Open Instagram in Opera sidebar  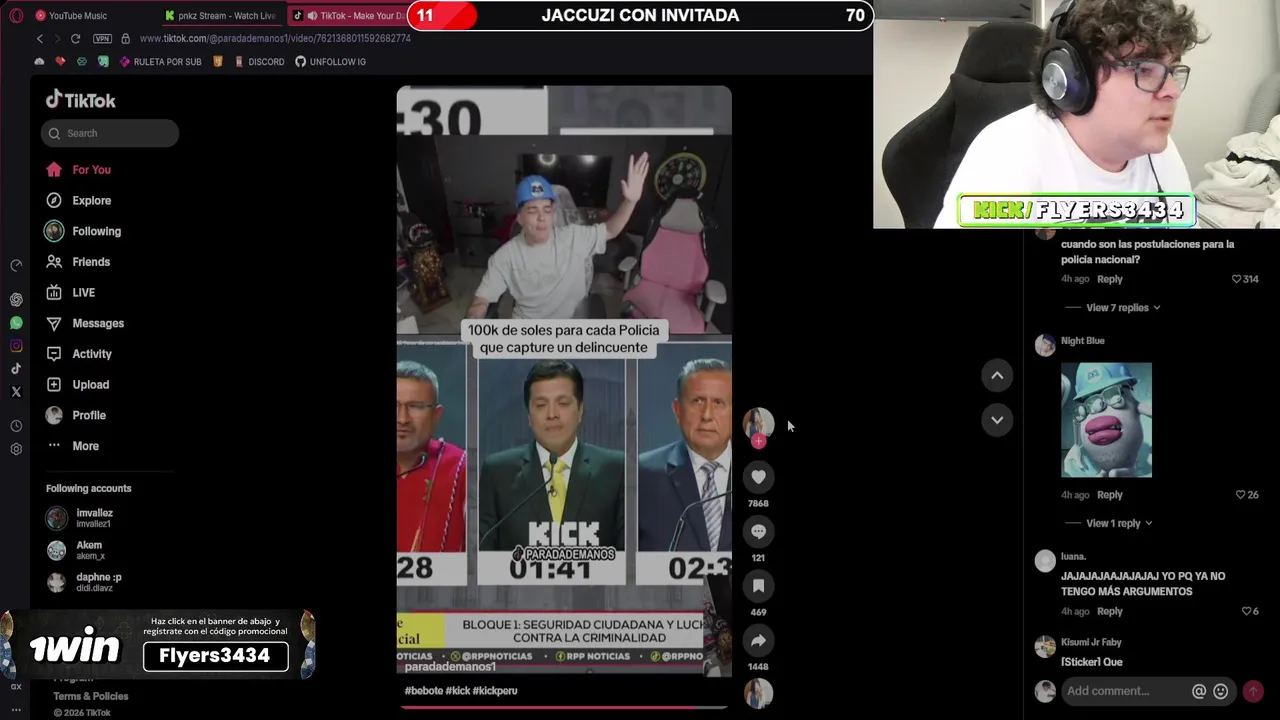pos(16,346)
